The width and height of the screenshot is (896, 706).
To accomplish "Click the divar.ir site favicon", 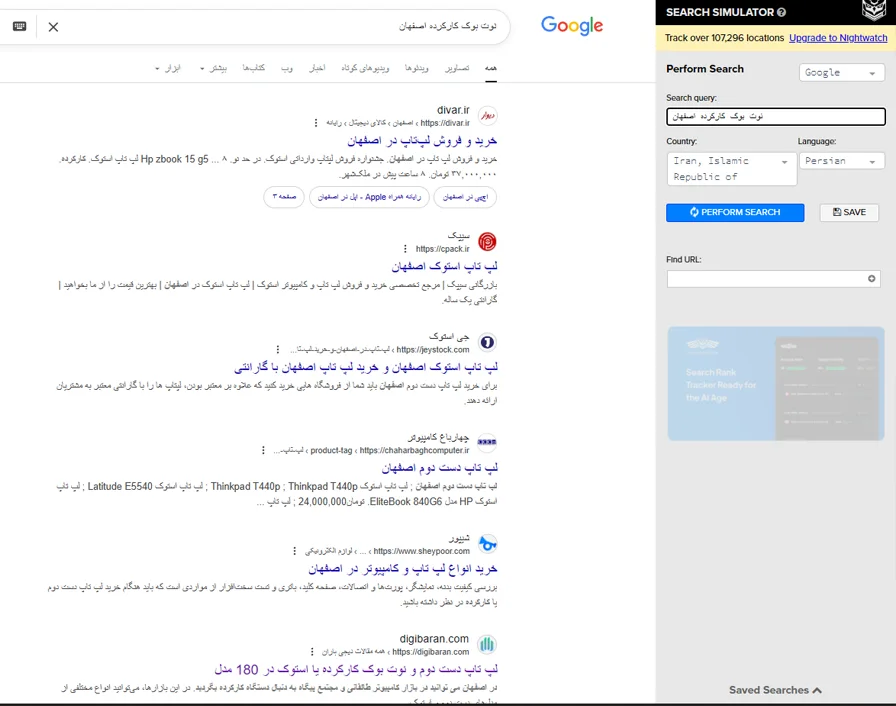I will (487, 116).
